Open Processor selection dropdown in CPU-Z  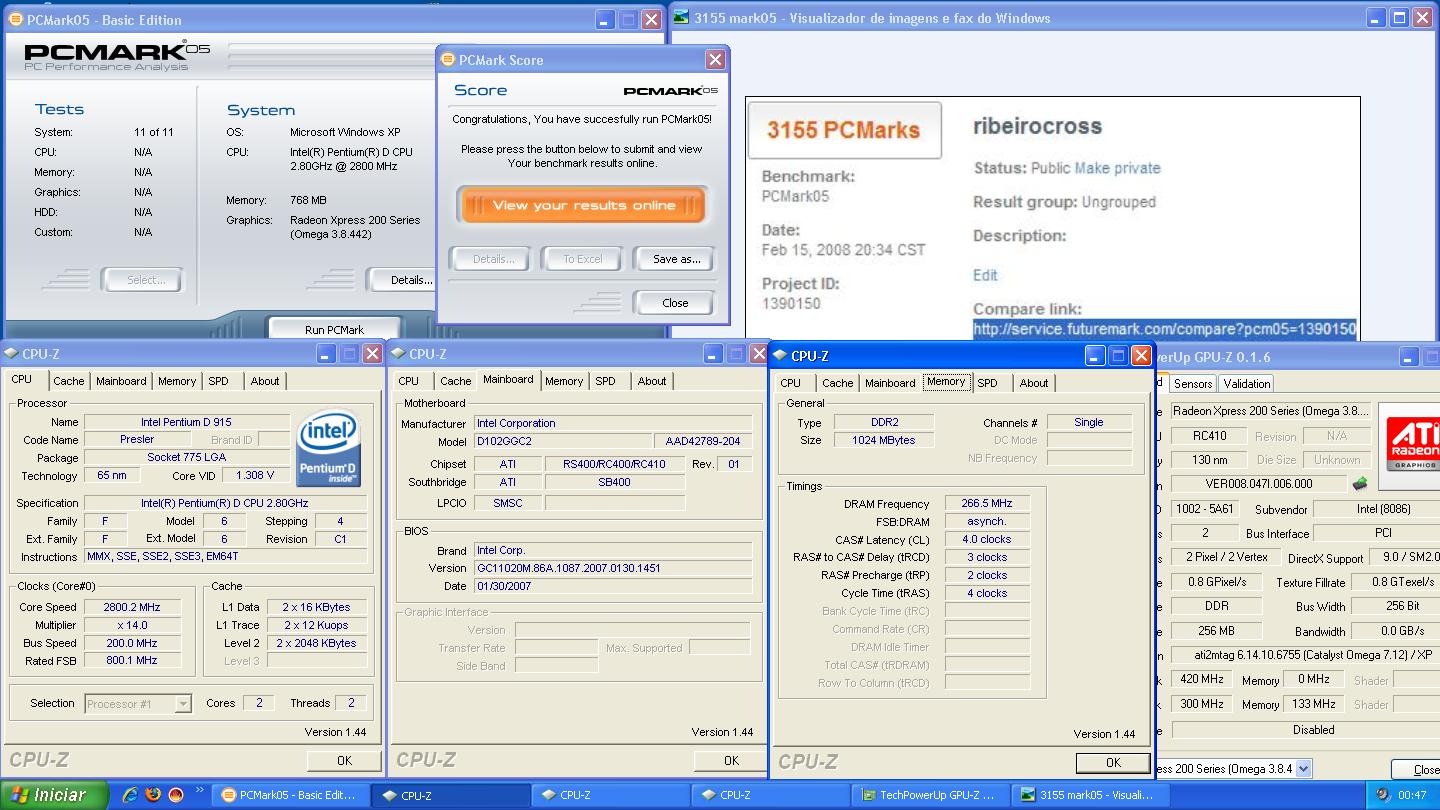click(x=183, y=704)
